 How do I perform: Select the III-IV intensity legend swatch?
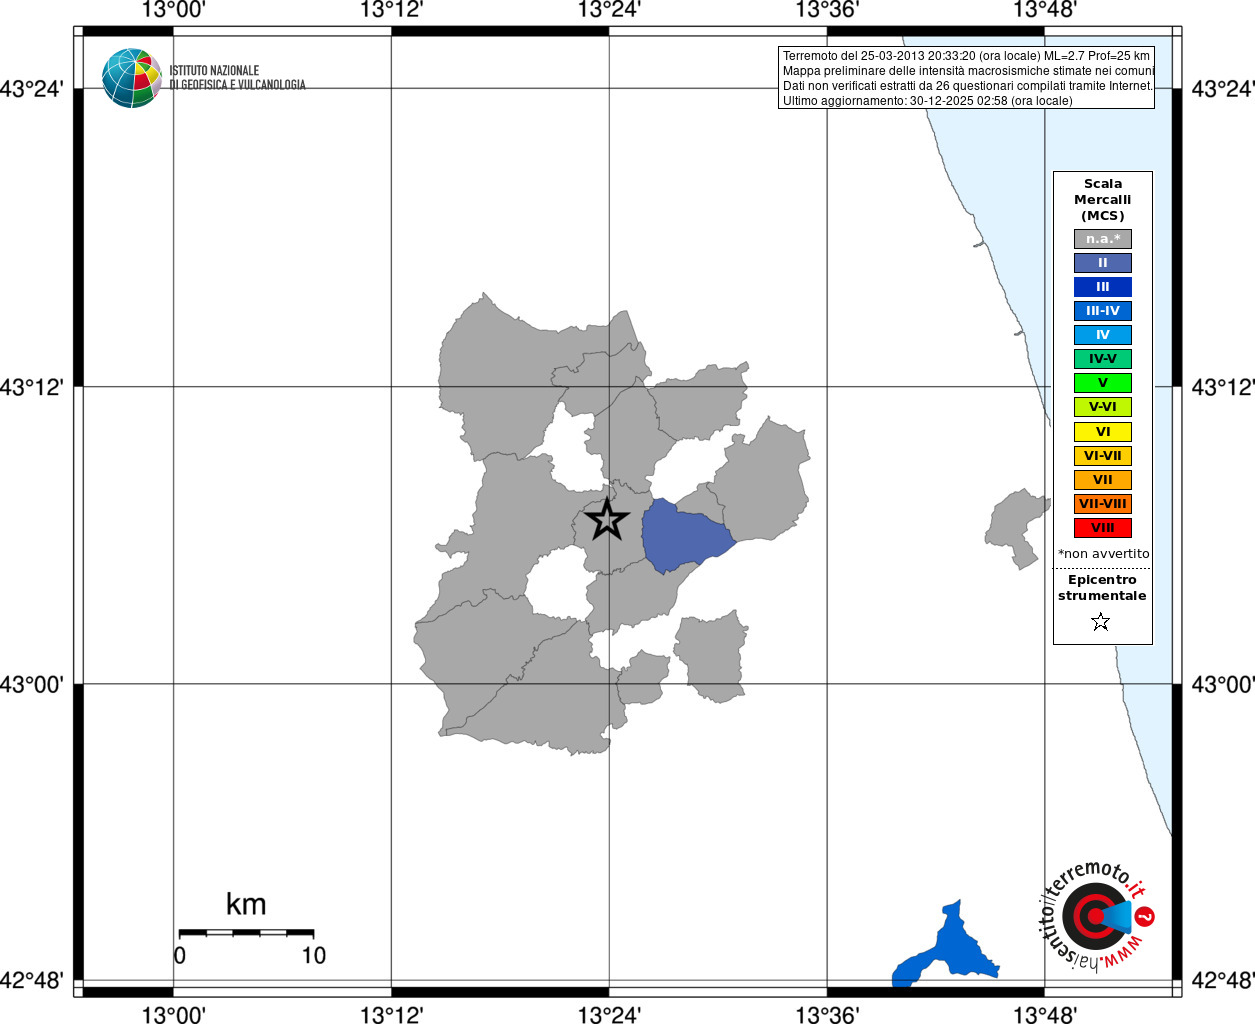(1103, 311)
